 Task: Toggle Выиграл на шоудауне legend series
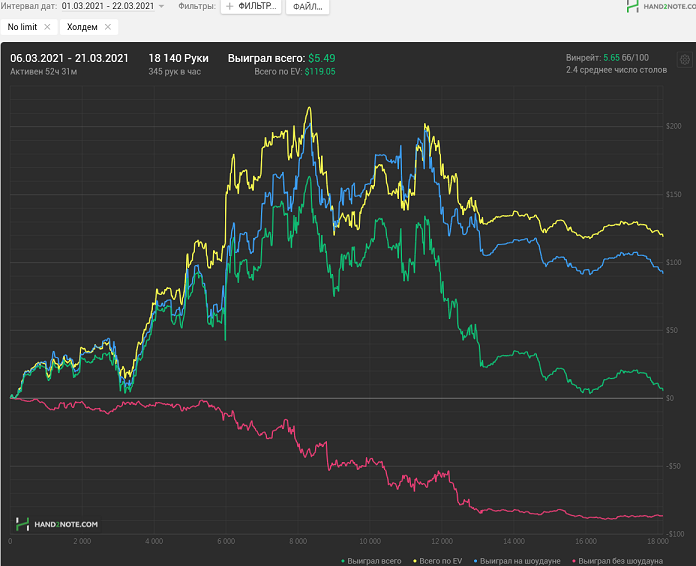(x=517, y=561)
